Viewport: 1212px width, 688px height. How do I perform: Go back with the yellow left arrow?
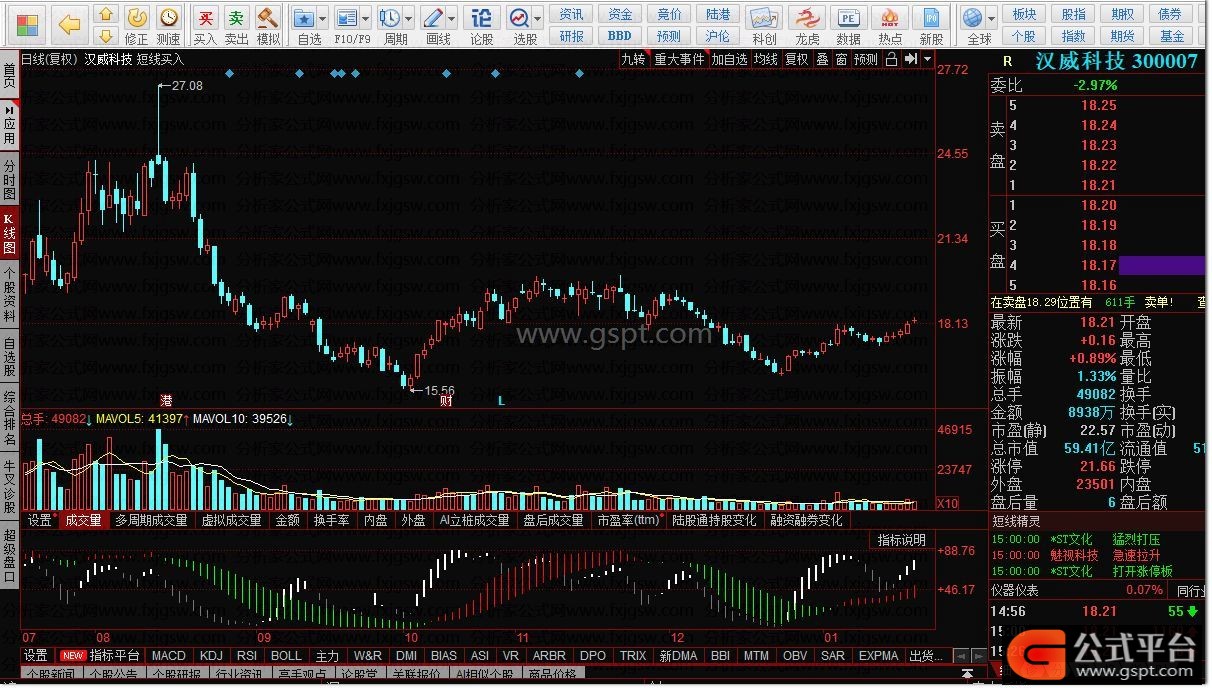tap(70, 24)
